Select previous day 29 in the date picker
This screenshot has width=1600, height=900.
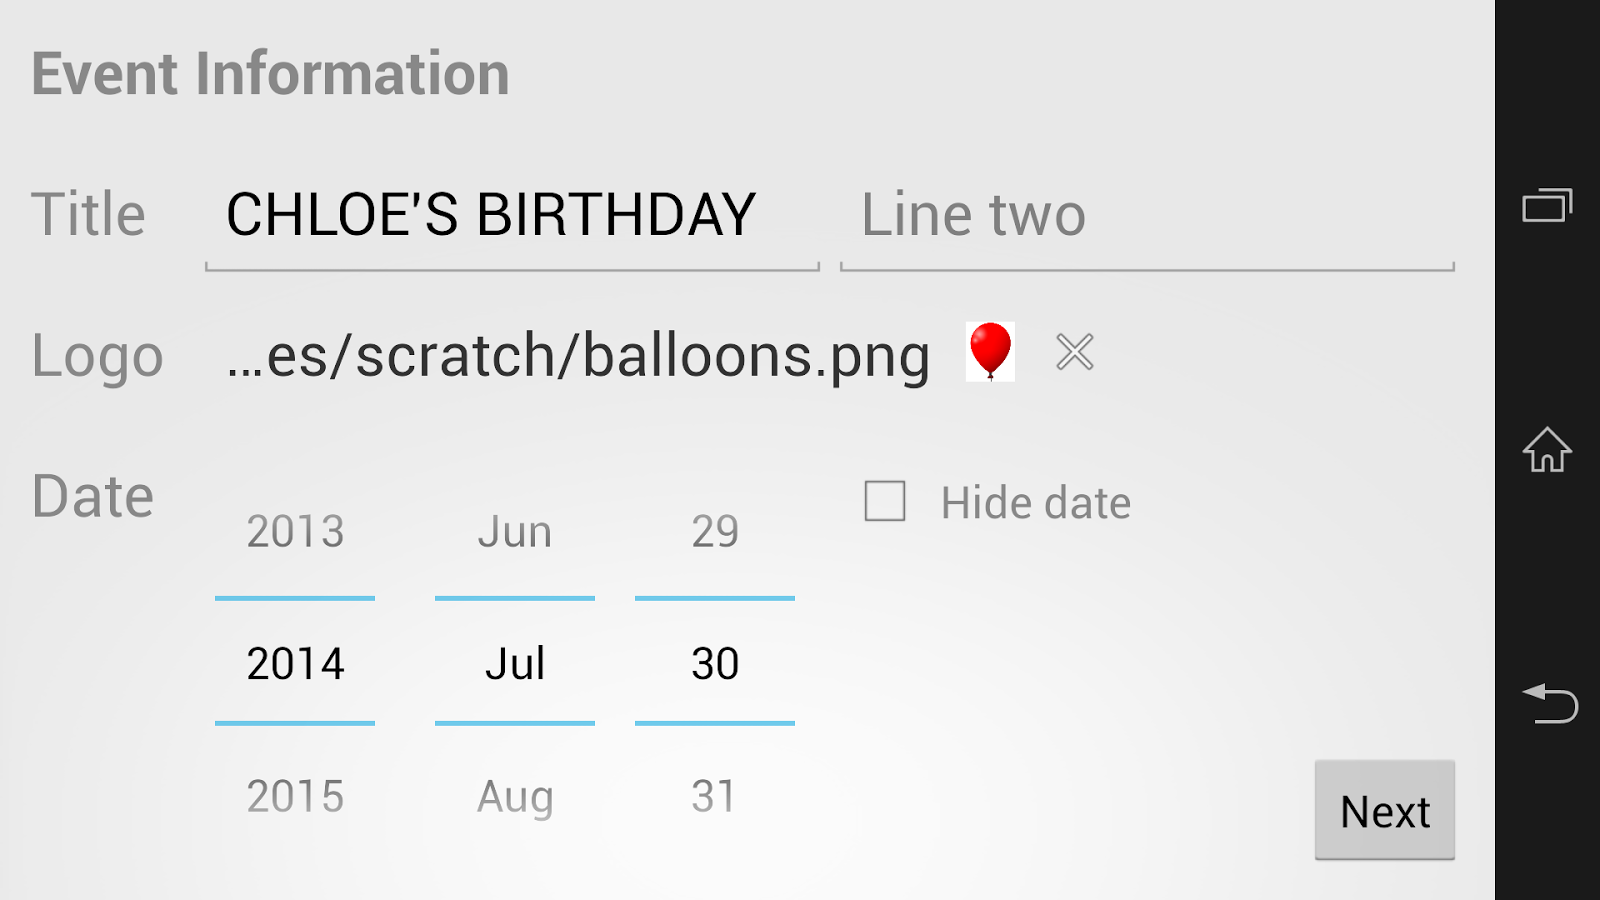(x=714, y=532)
